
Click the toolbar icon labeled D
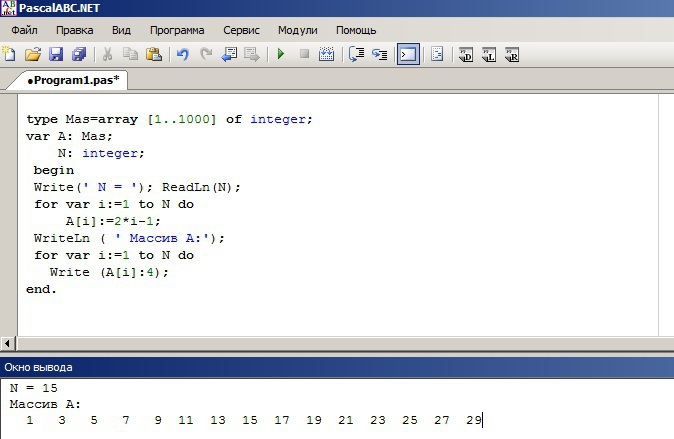(x=466, y=54)
